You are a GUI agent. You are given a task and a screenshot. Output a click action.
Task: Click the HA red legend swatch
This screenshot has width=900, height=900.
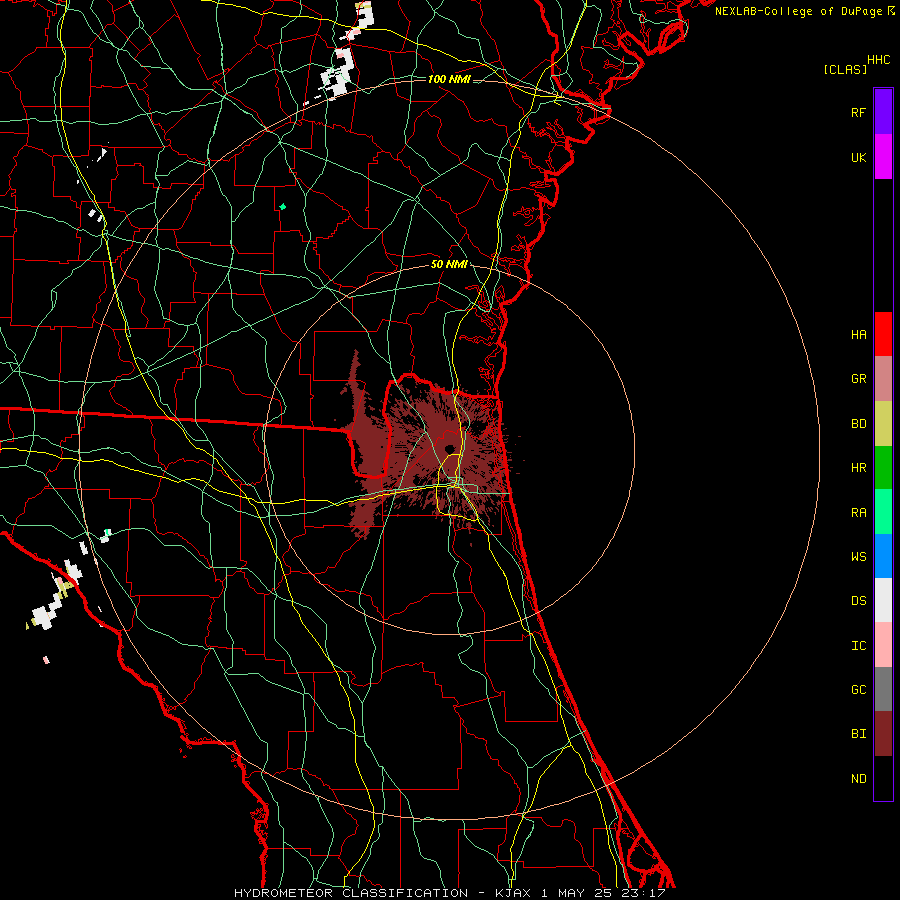click(883, 334)
